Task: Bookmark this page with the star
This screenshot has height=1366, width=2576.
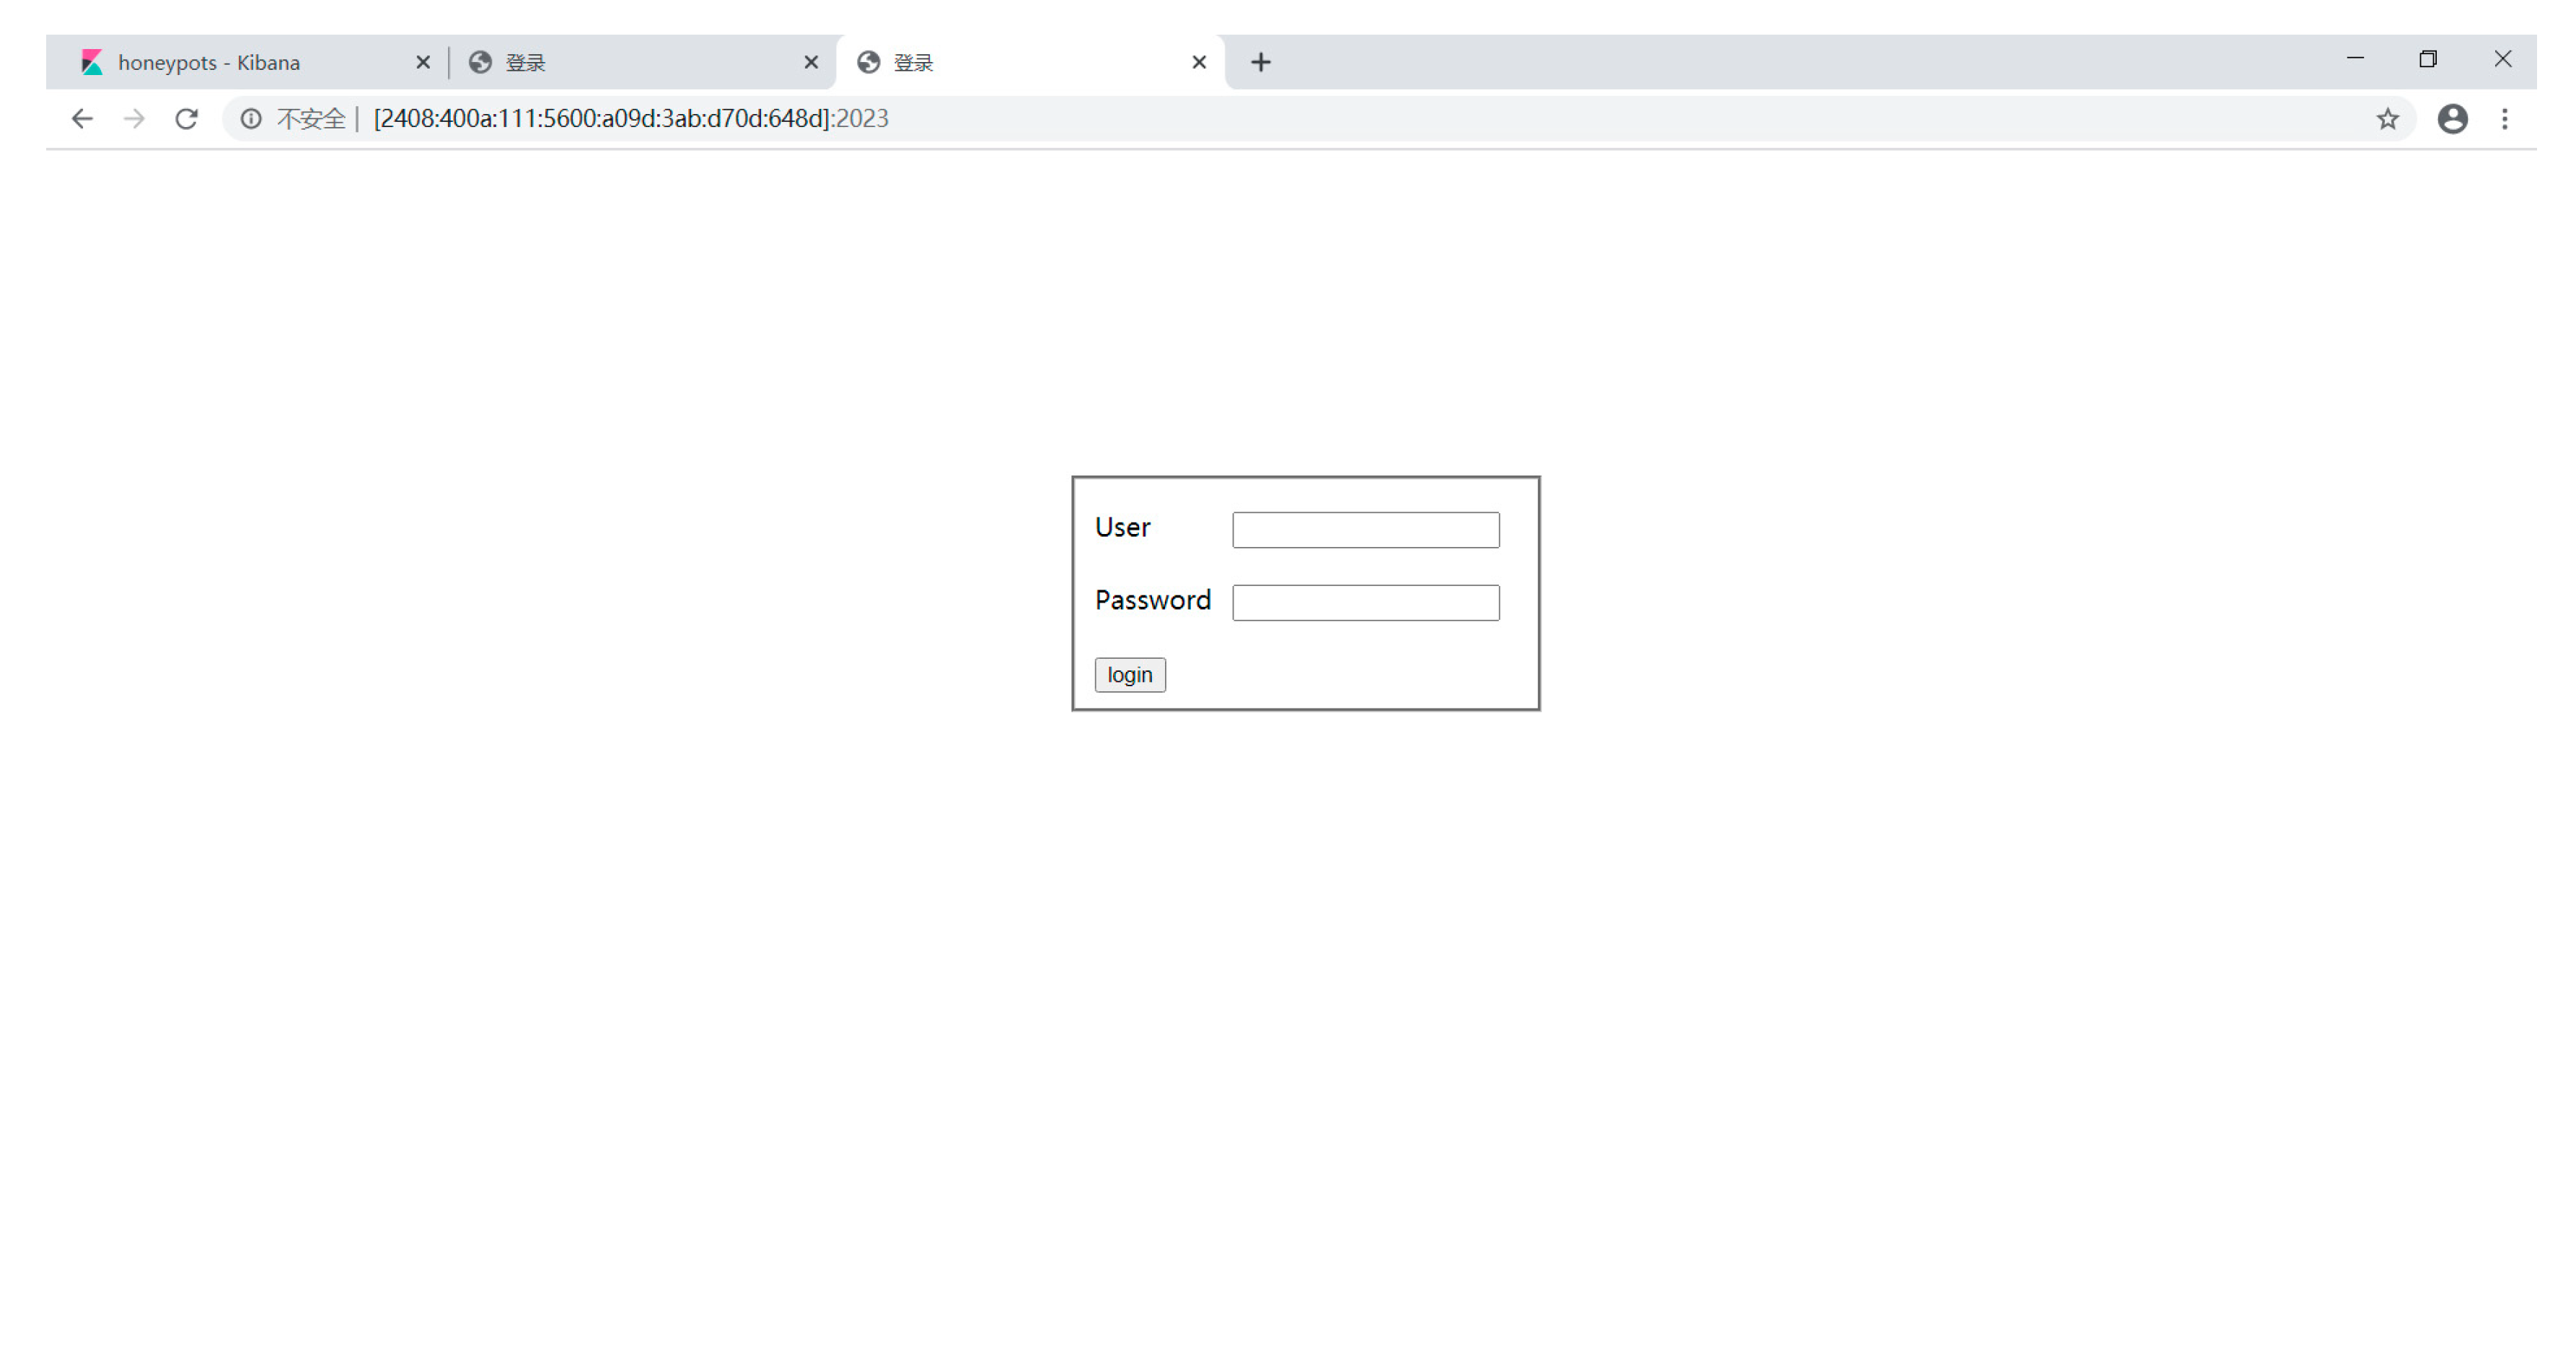Action: pos(2387,119)
